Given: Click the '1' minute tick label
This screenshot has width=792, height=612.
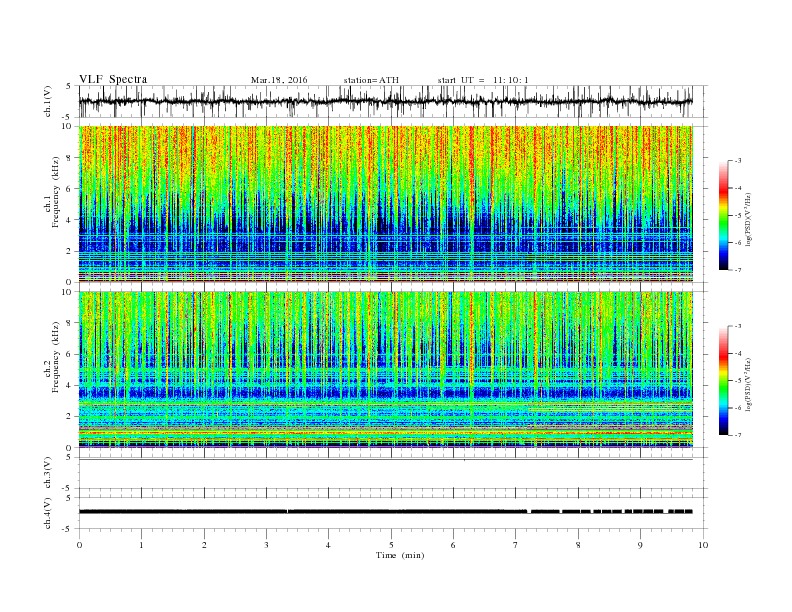Looking at the screenshot, I should click(x=141, y=545).
